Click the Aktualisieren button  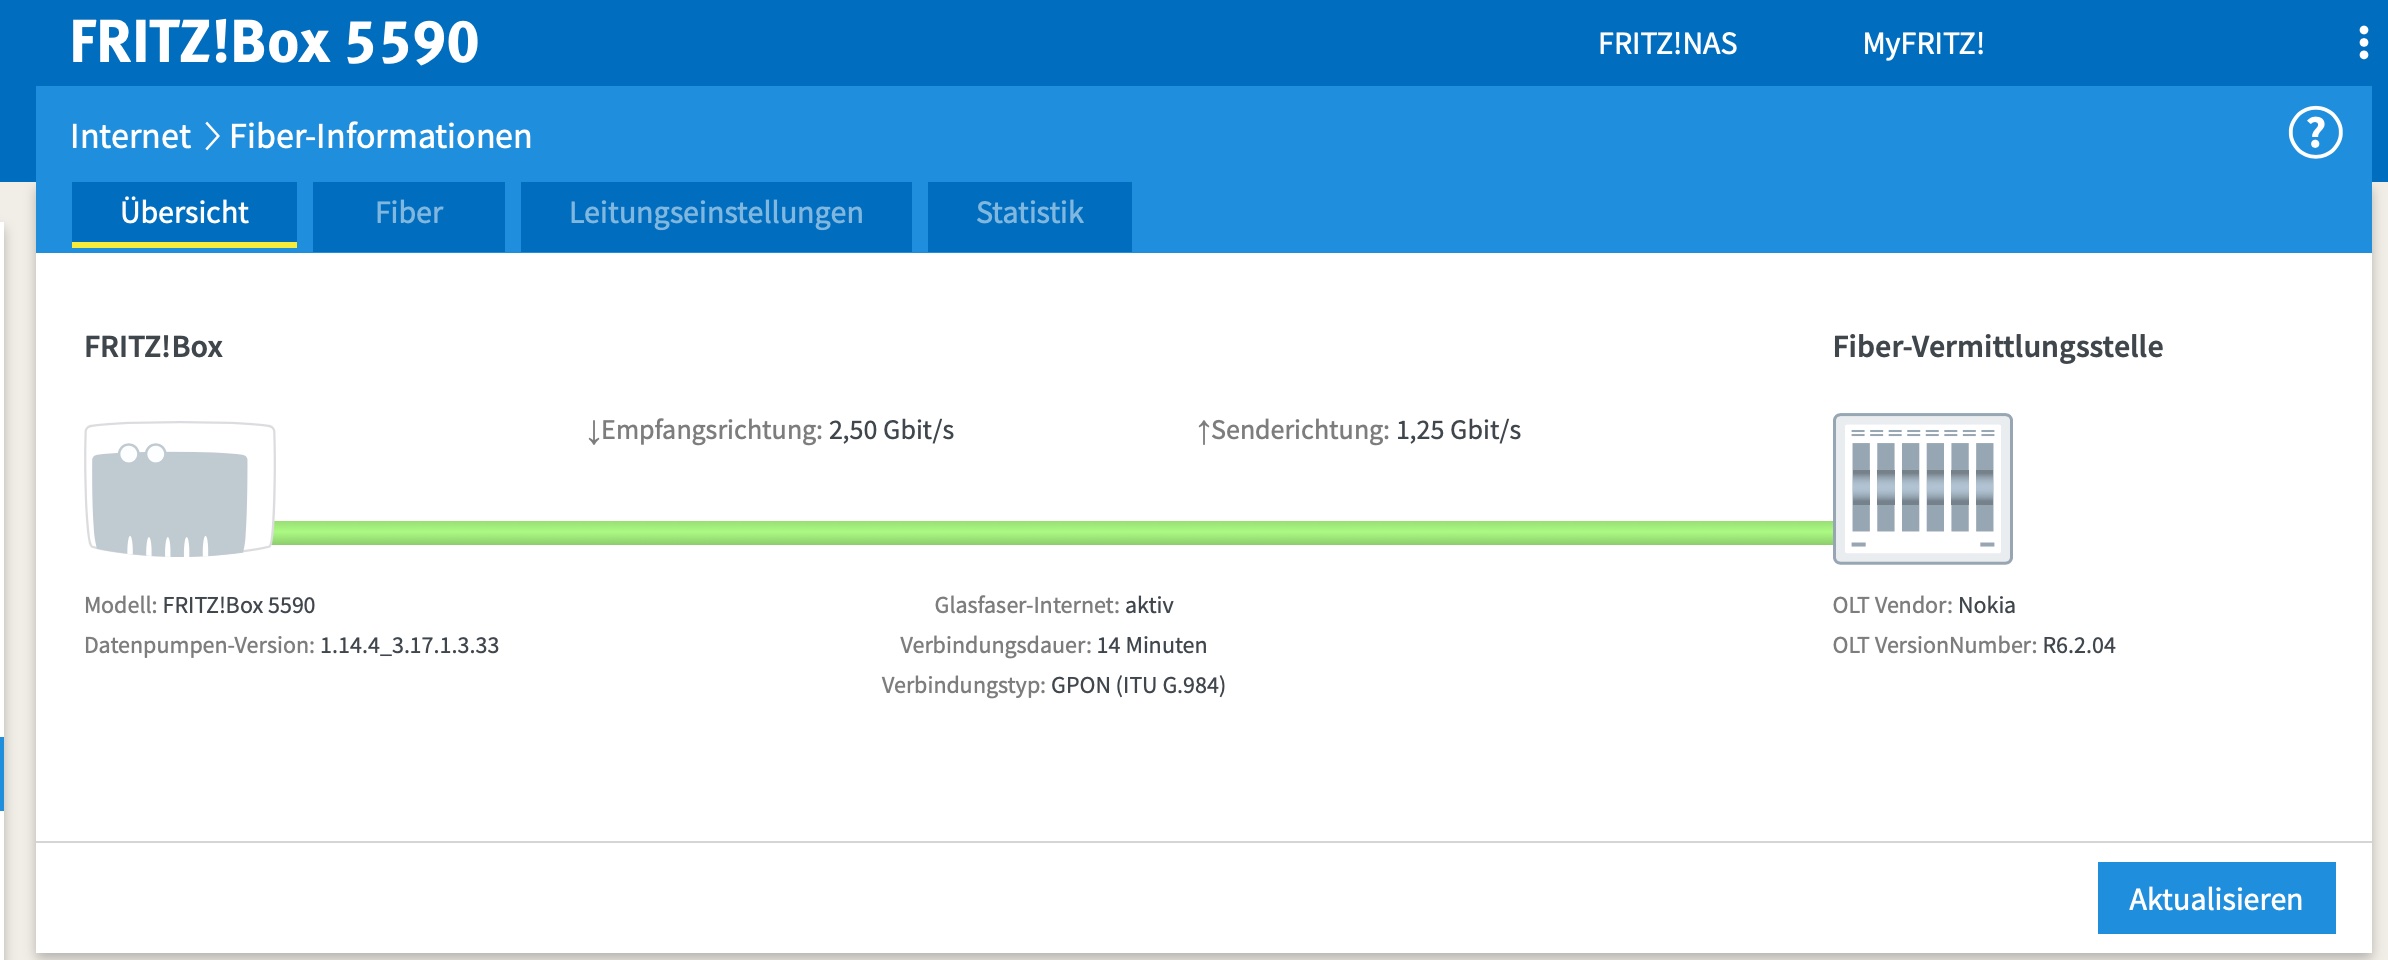2216,898
